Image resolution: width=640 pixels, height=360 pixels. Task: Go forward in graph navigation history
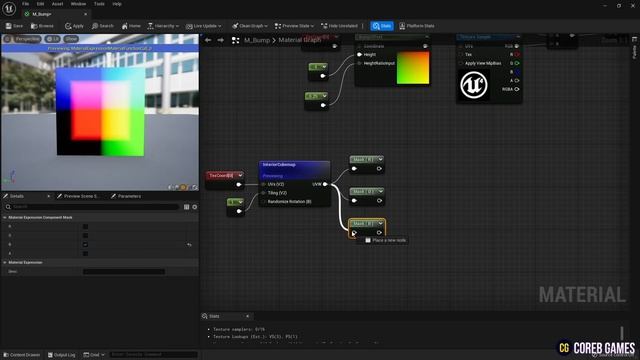pyautogui.click(x=220, y=40)
